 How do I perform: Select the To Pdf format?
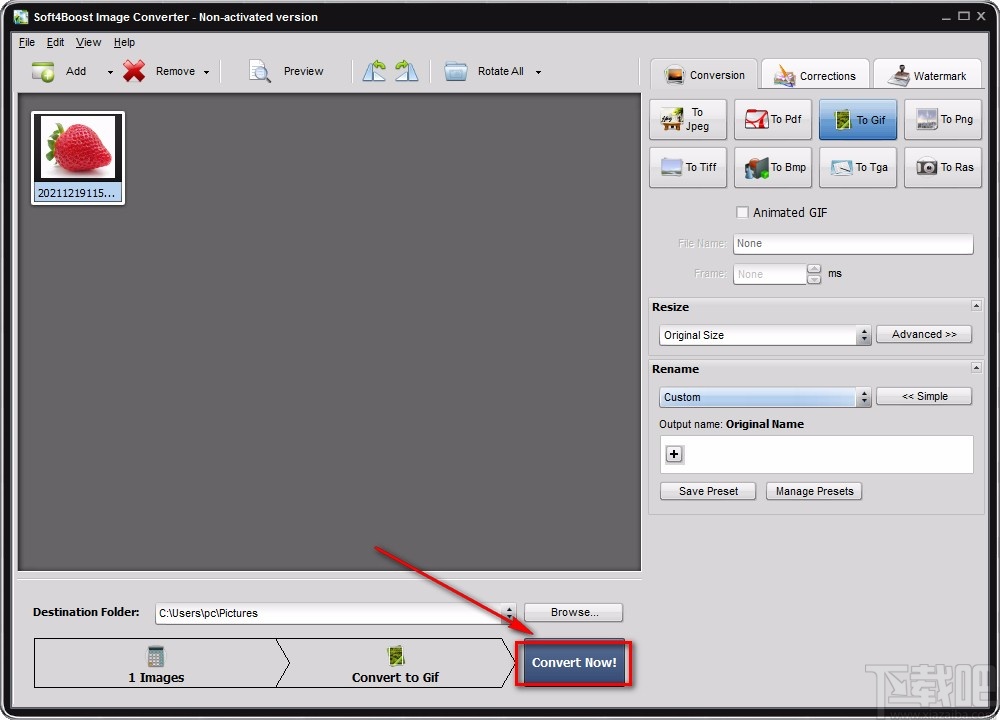[772, 119]
